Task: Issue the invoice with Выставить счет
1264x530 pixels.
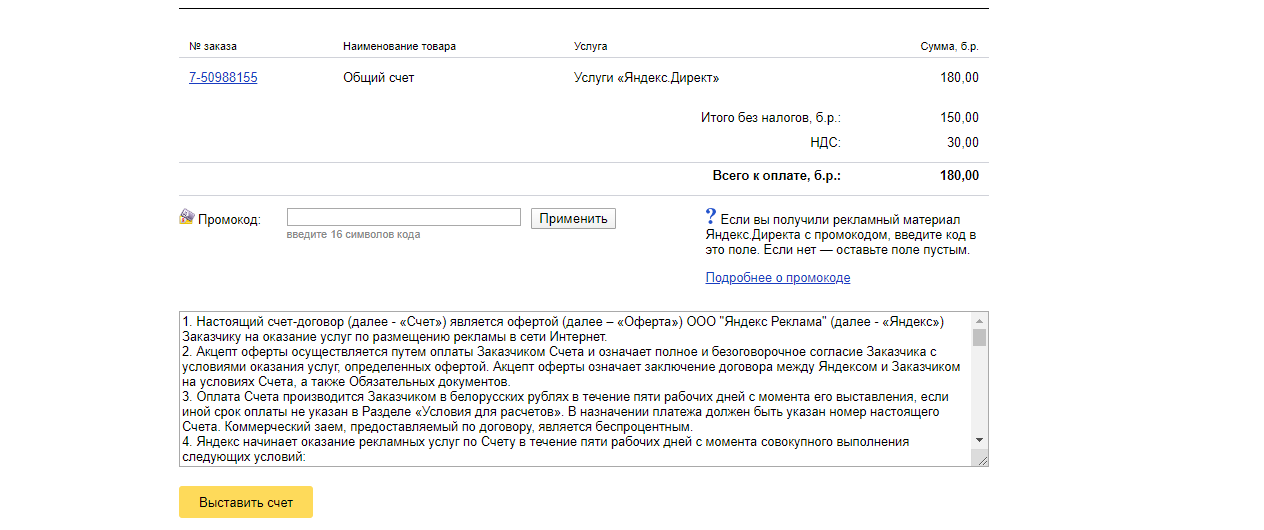Action: click(x=246, y=502)
